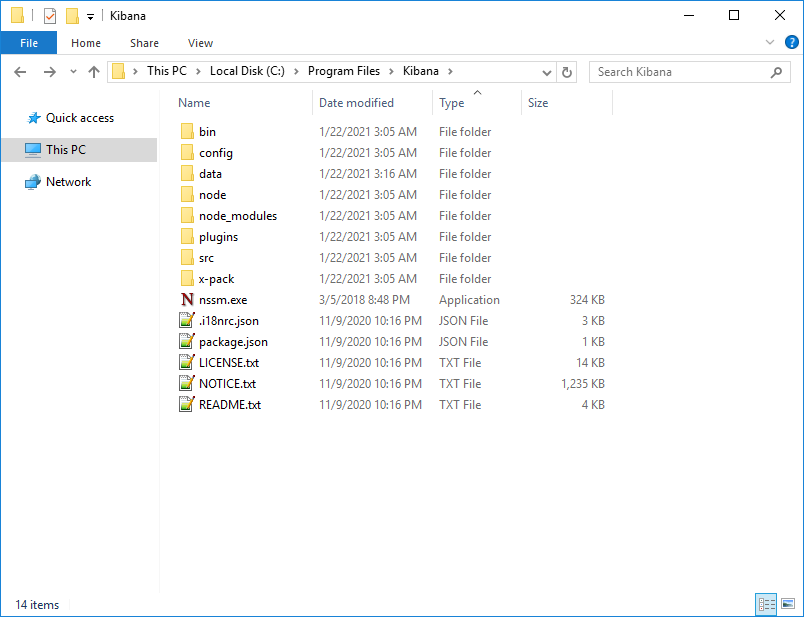Open the address bar history dropdown

pyautogui.click(x=546, y=71)
